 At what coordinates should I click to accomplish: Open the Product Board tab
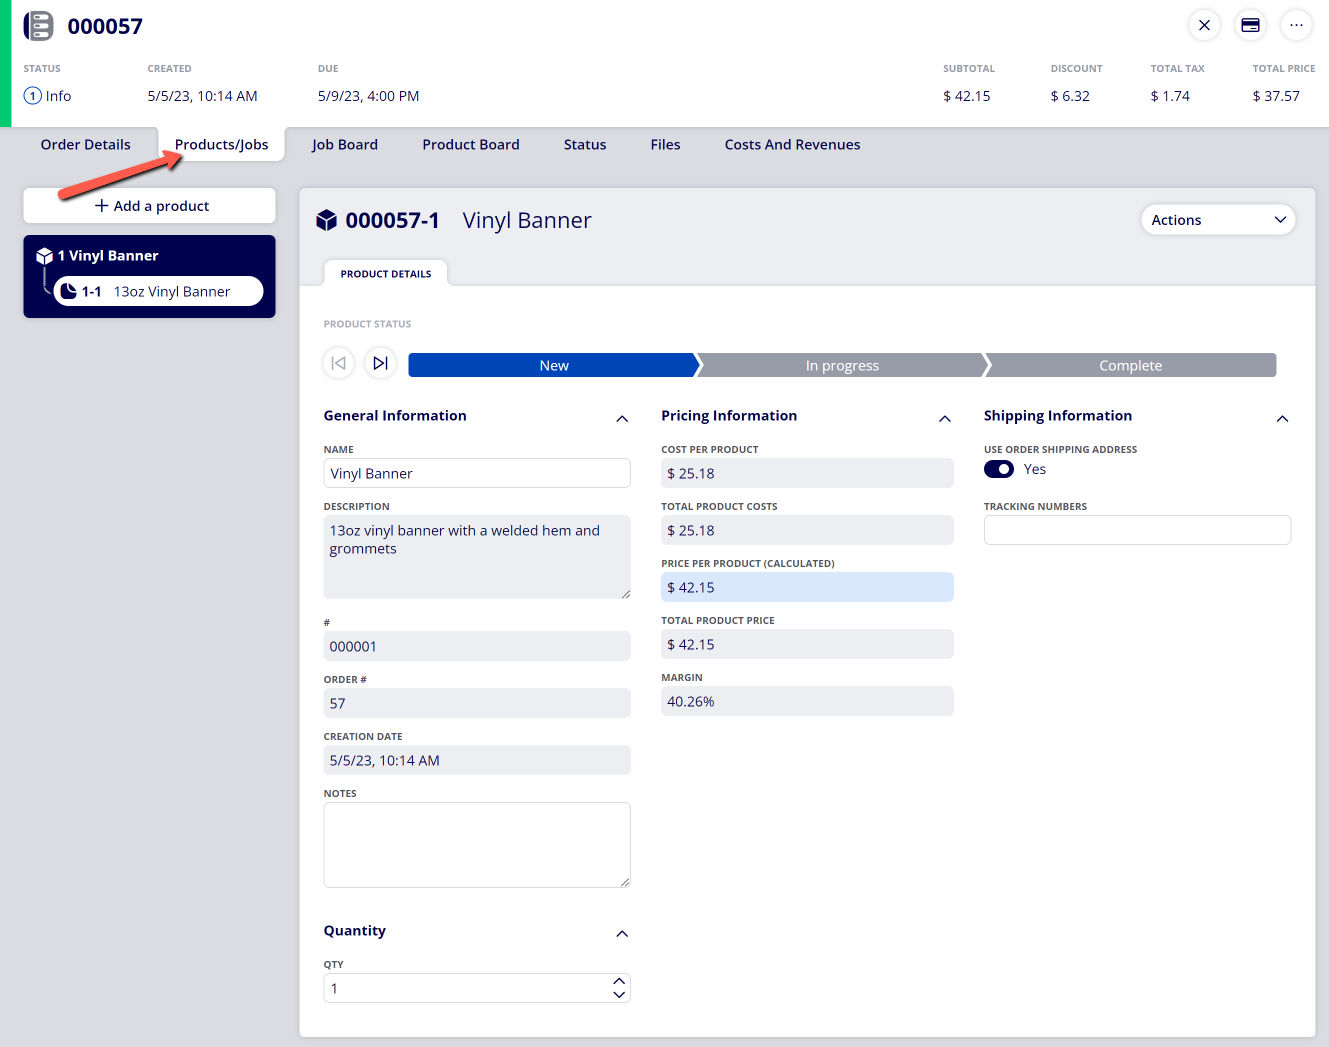tap(471, 145)
